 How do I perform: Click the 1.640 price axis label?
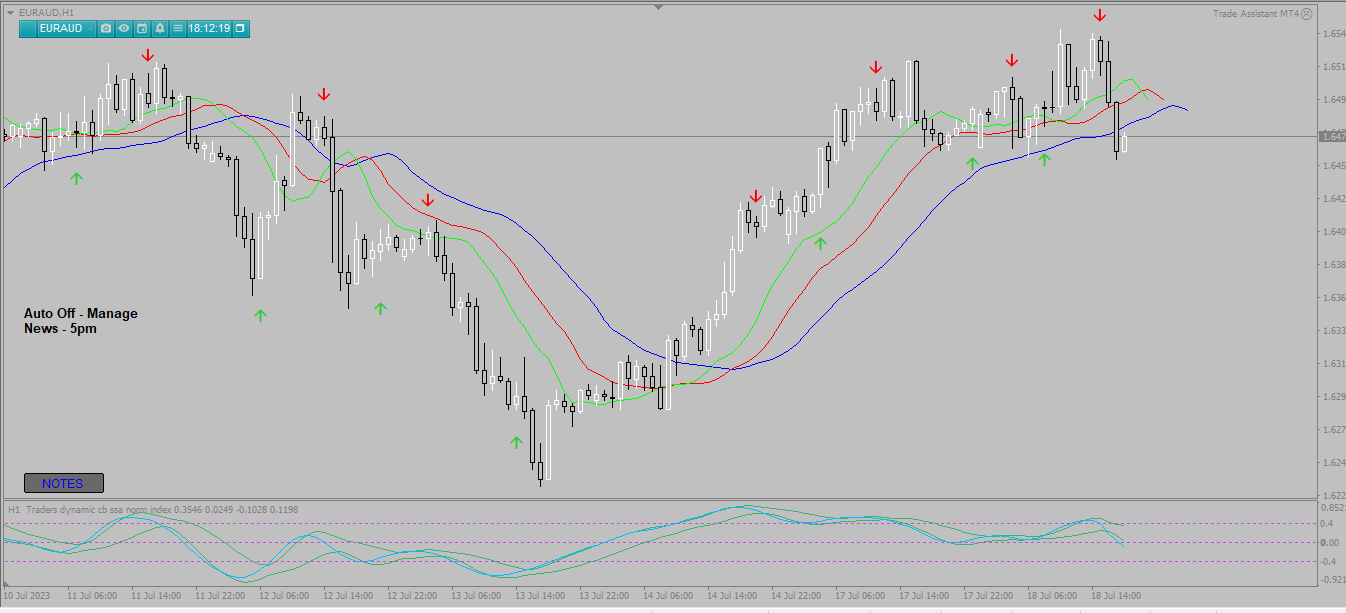coord(1333,232)
